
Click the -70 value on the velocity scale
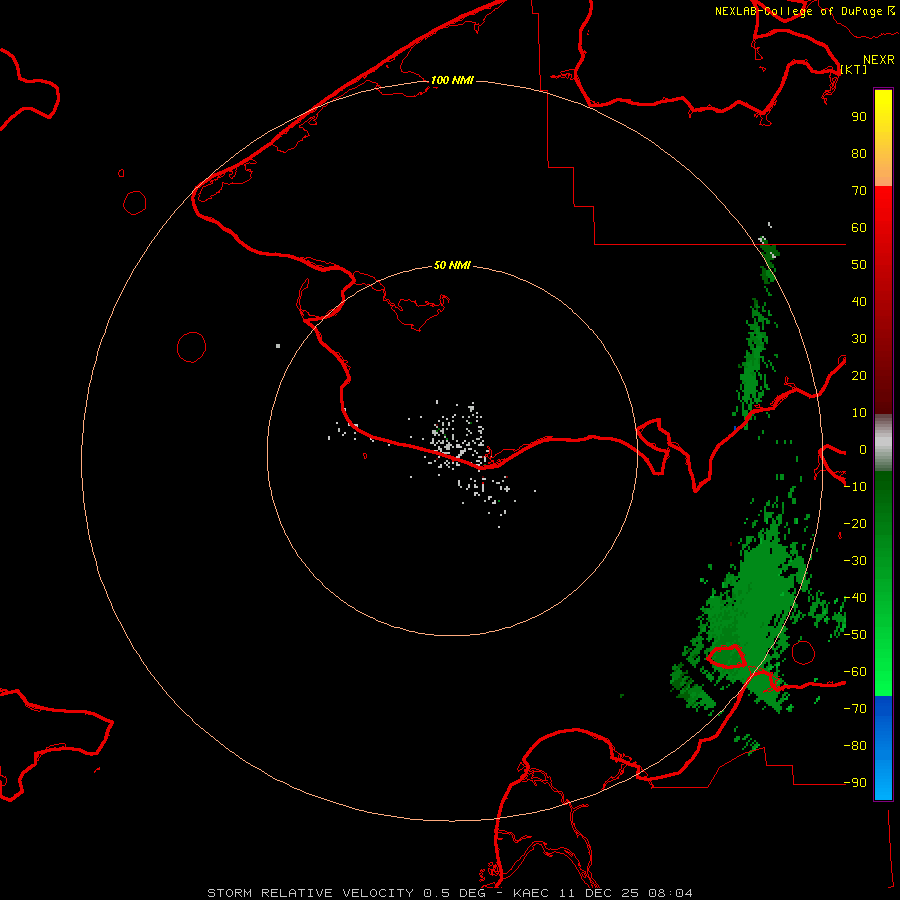point(855,709)
